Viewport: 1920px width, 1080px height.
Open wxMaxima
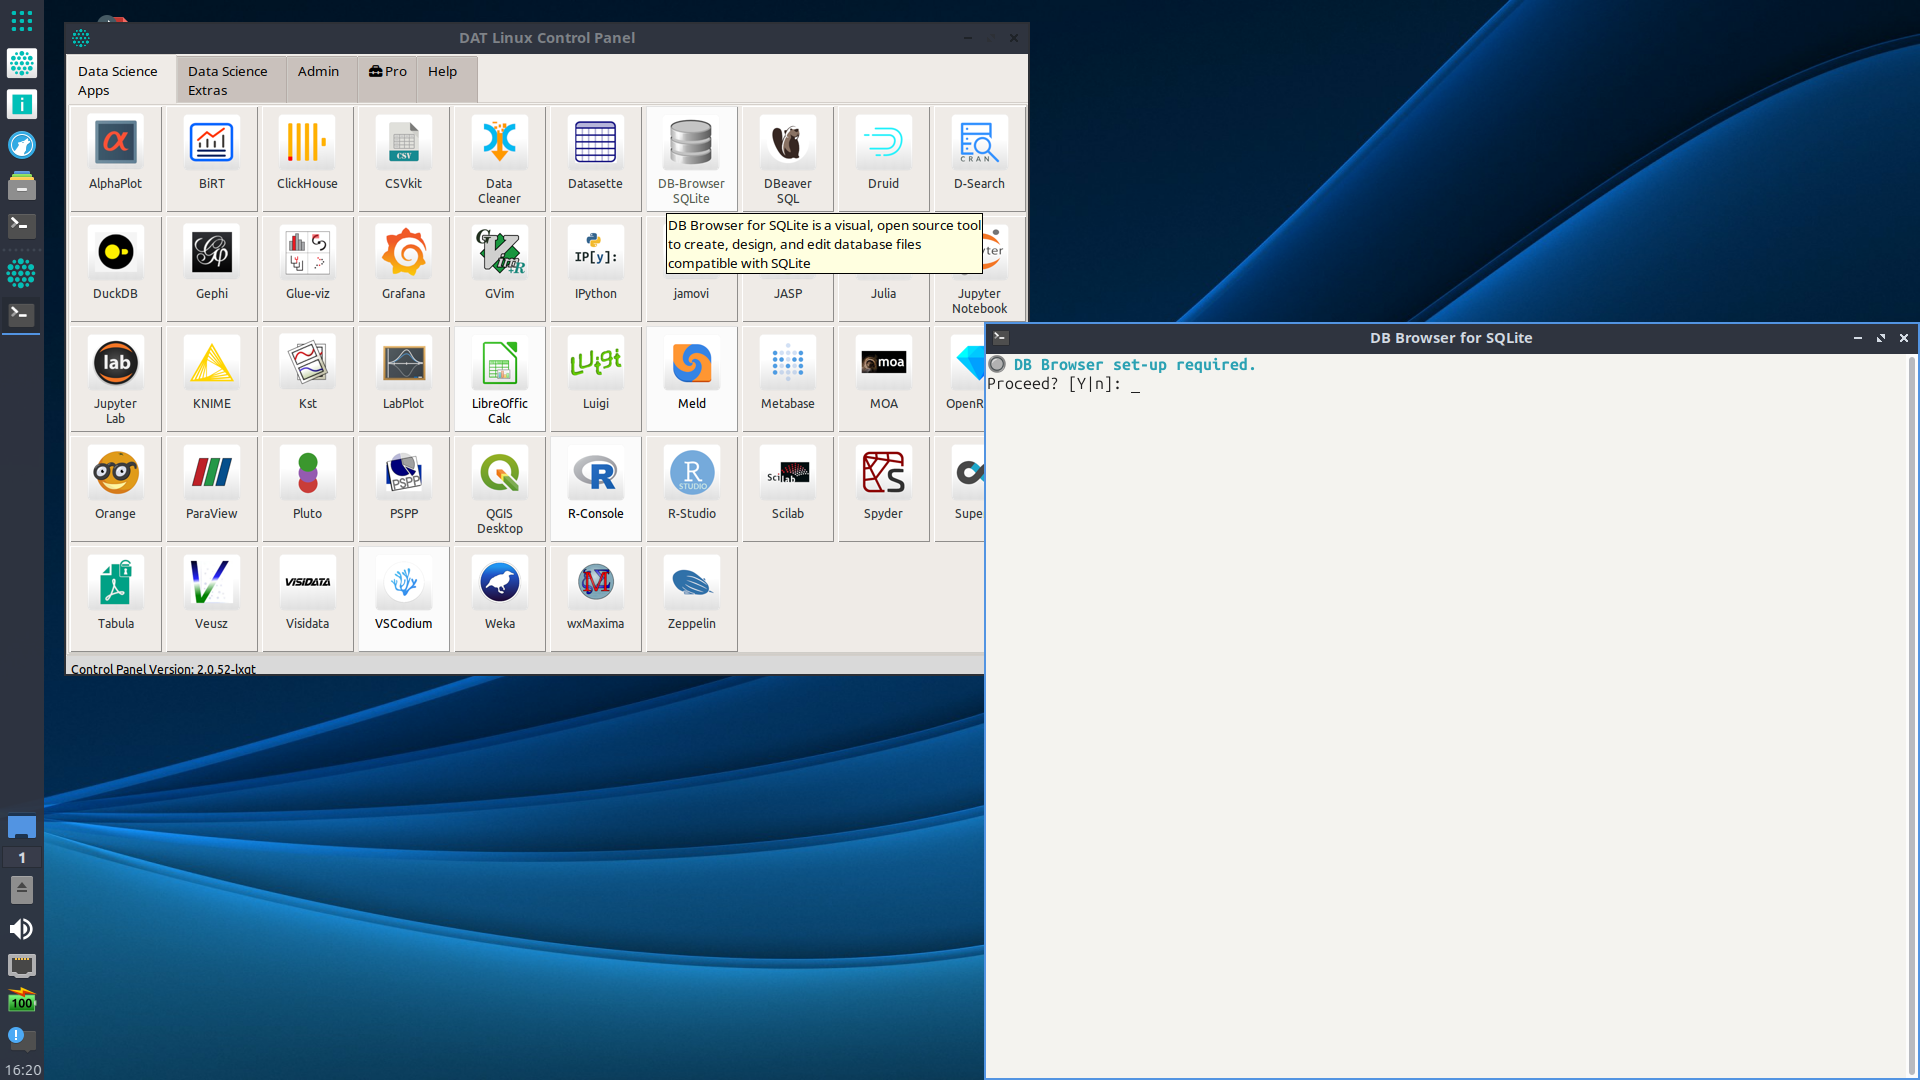click(596, 598)
